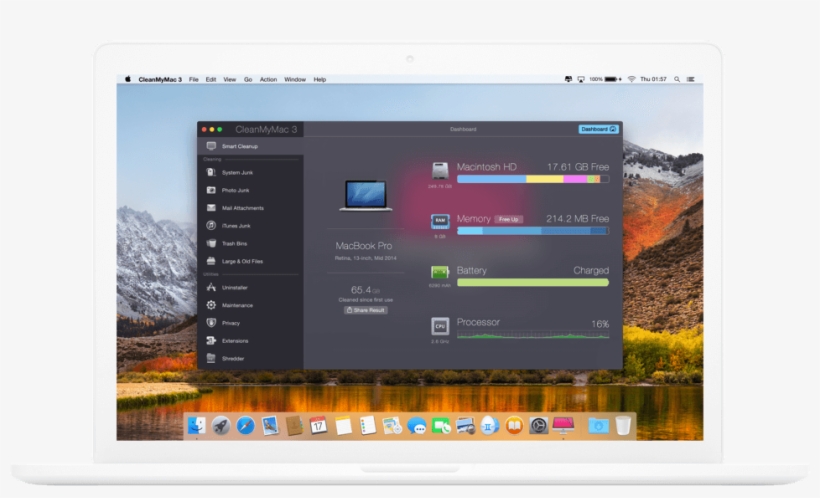Click the green Battery charge bar
Screen dimensions: 820x498
533,282
